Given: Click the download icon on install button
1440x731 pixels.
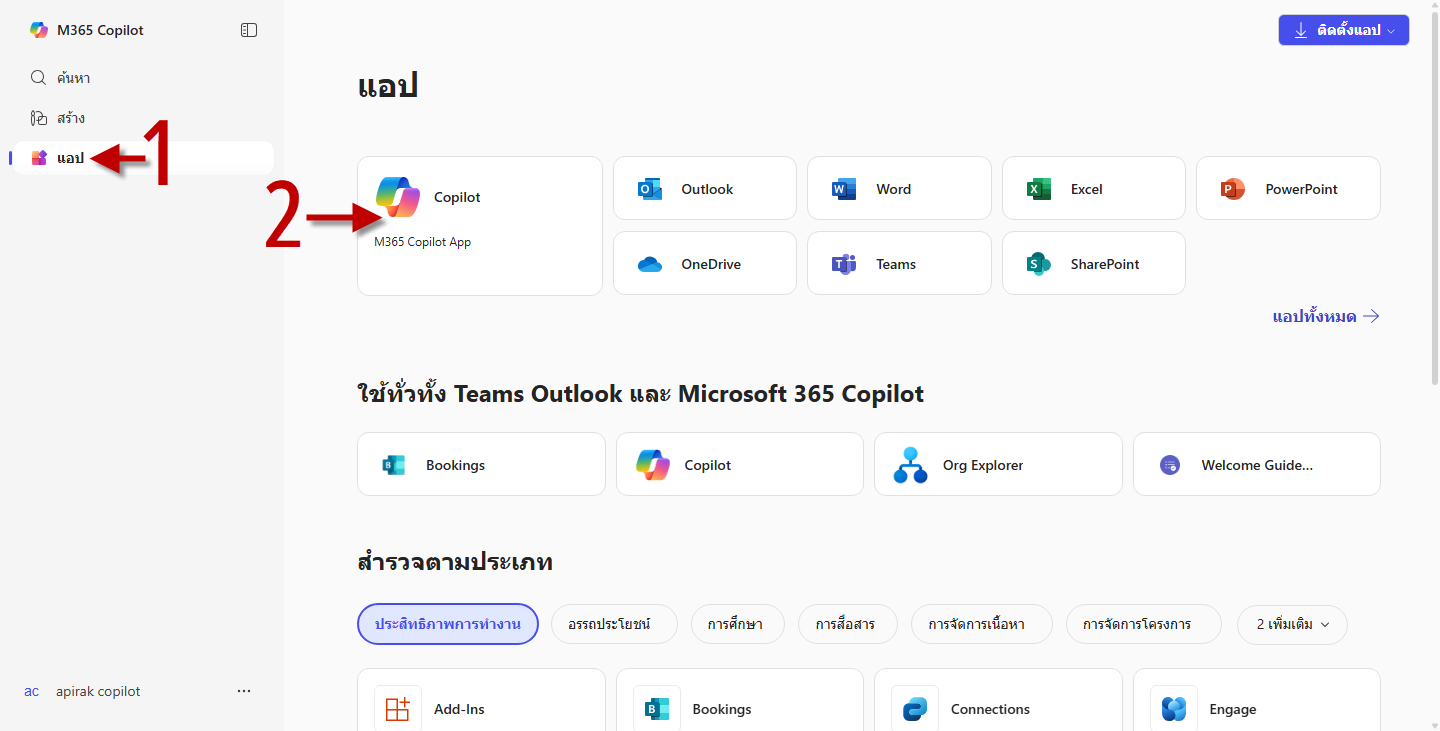Looking at the screenshot, I should pos(1301,30).
